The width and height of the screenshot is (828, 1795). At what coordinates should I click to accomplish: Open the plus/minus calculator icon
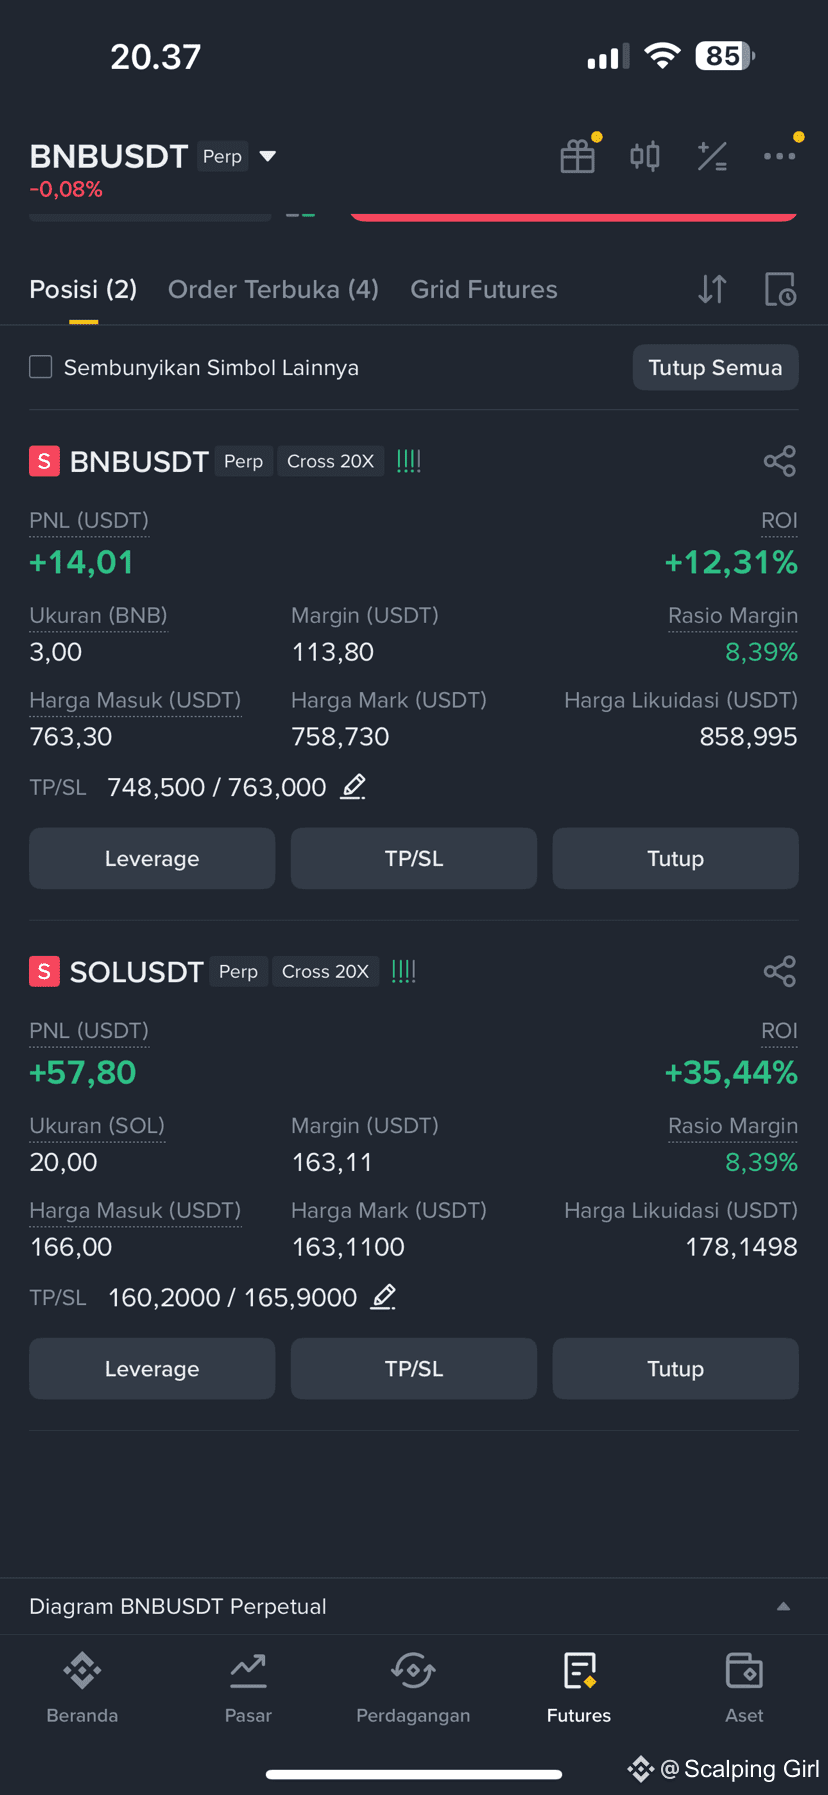(712, 156)
